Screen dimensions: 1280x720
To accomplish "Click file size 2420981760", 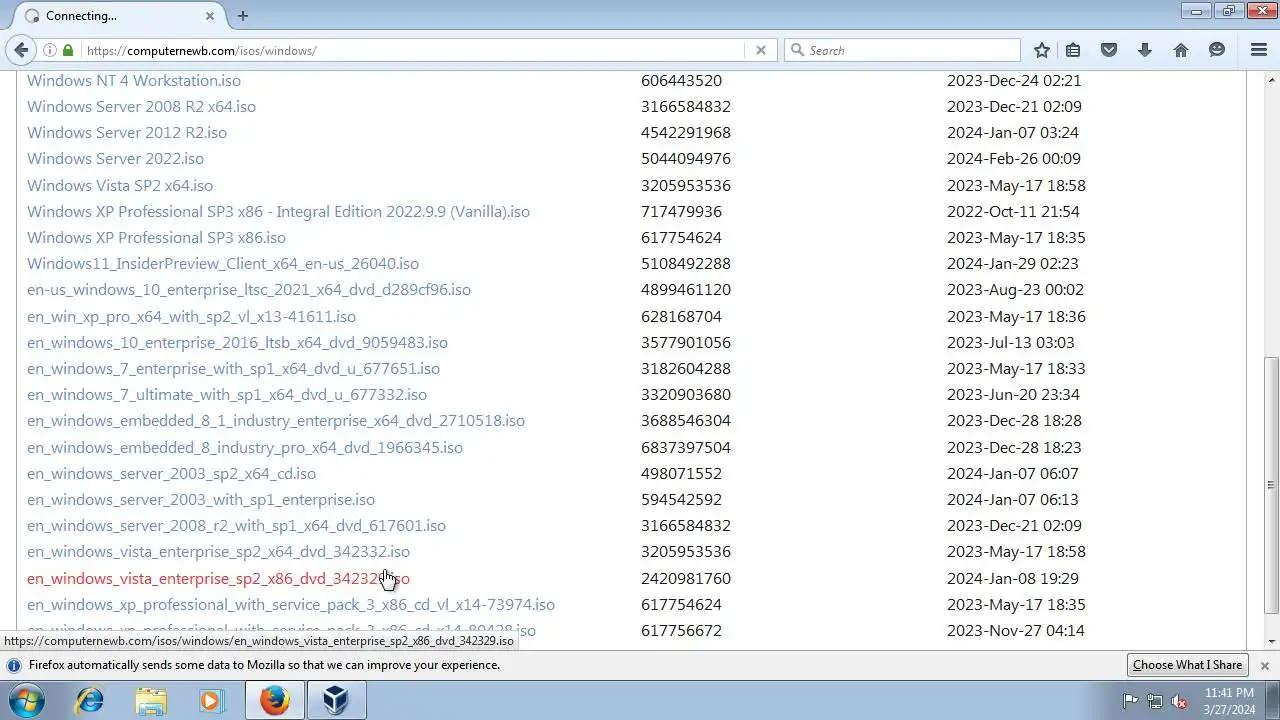I will click(x=686, y=578).
